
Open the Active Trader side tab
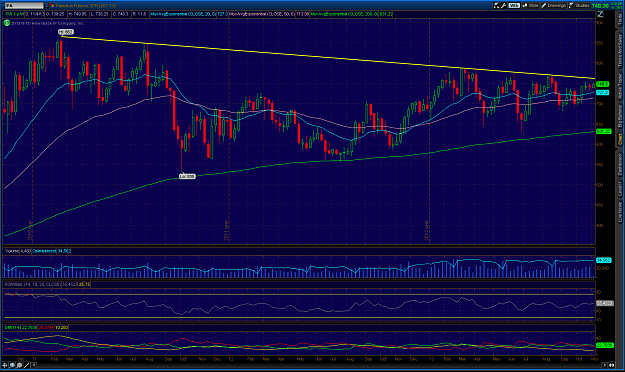pyautogui.click(x=620, y=86)
